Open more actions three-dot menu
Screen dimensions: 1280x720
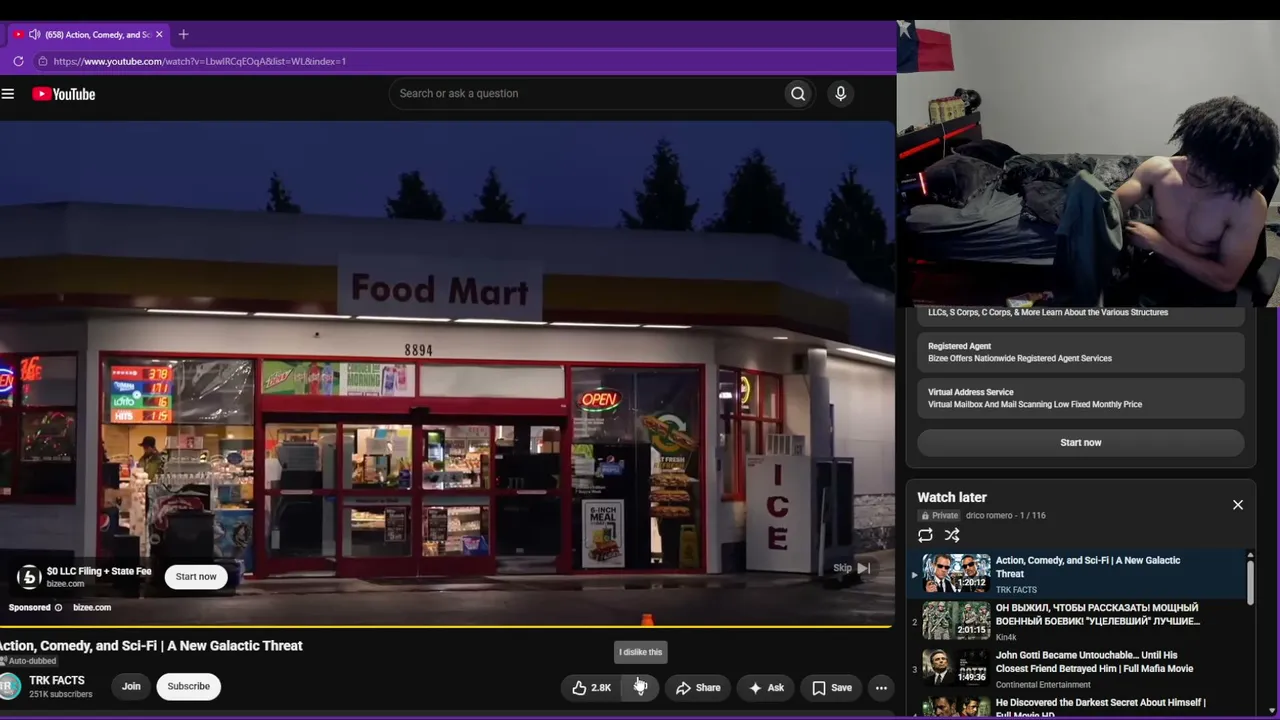pyautogui.click(x=881, y=688)
